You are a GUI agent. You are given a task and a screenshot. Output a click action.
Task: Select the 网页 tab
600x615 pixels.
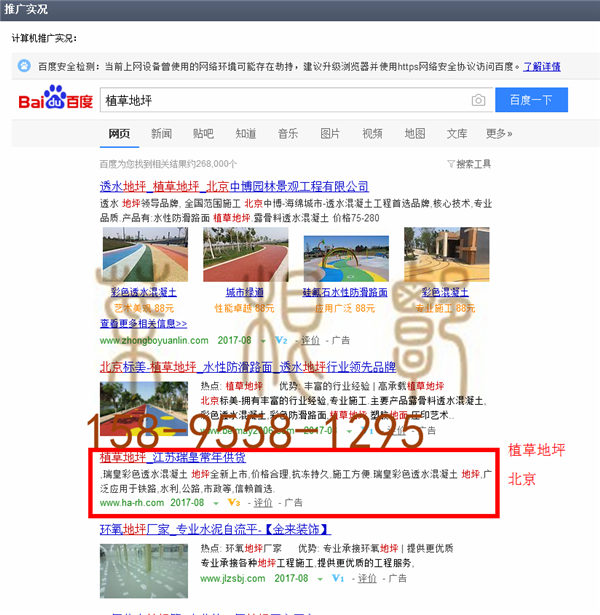point(119,134)
